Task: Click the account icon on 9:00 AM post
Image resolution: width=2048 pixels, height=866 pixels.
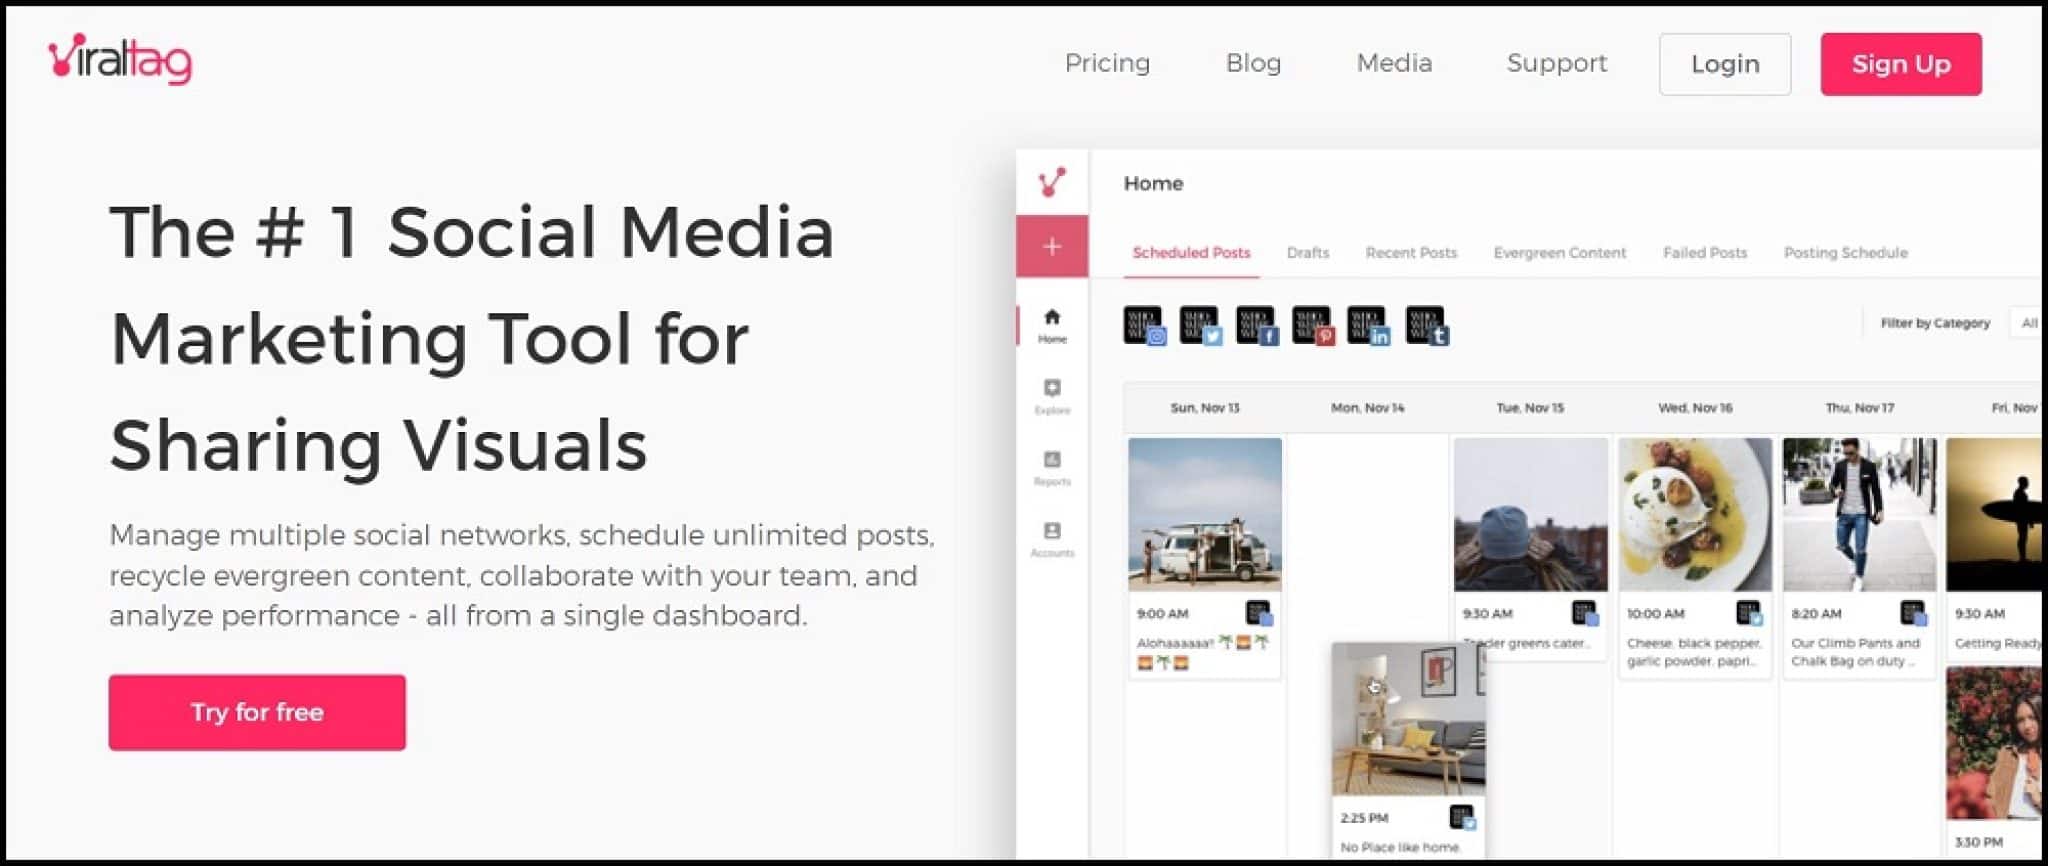Action: (x=1258, y=613)
